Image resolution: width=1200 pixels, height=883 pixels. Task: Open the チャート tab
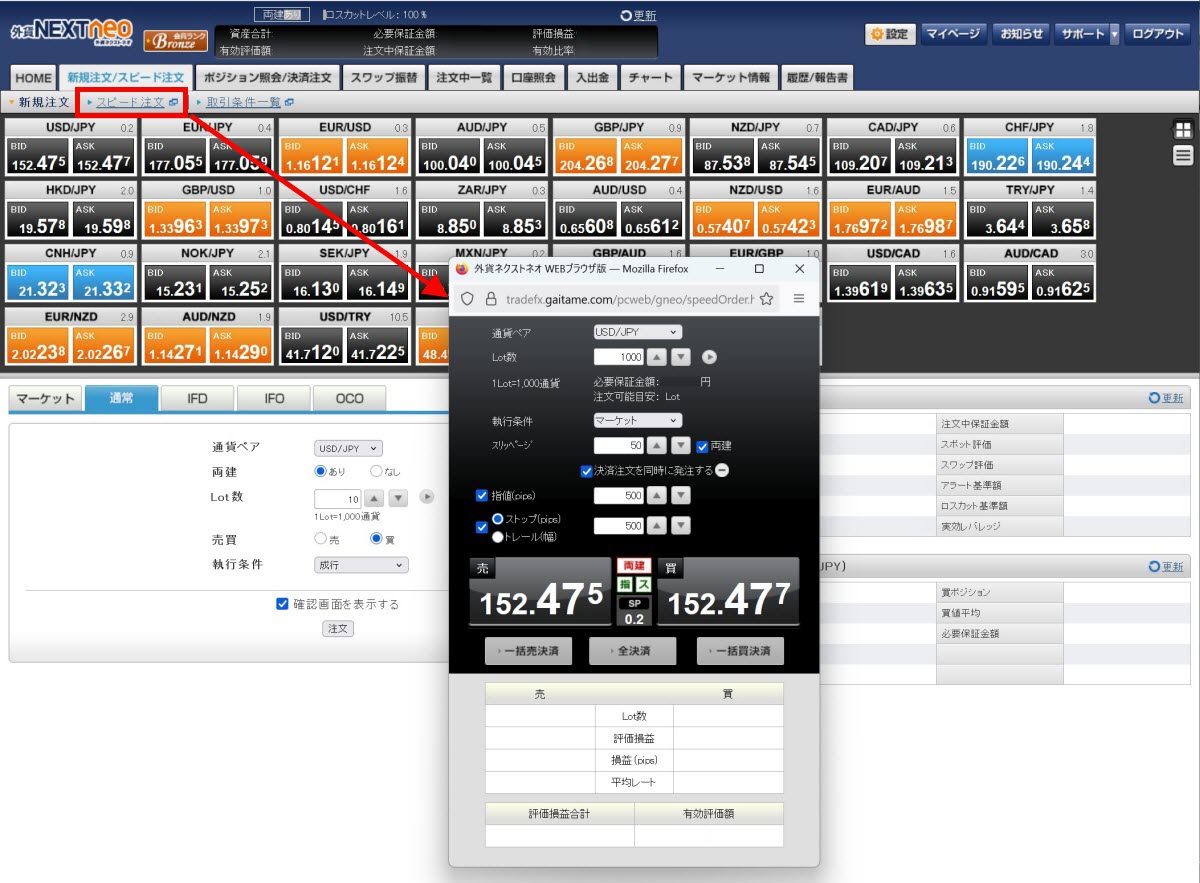tap(650, 77)
